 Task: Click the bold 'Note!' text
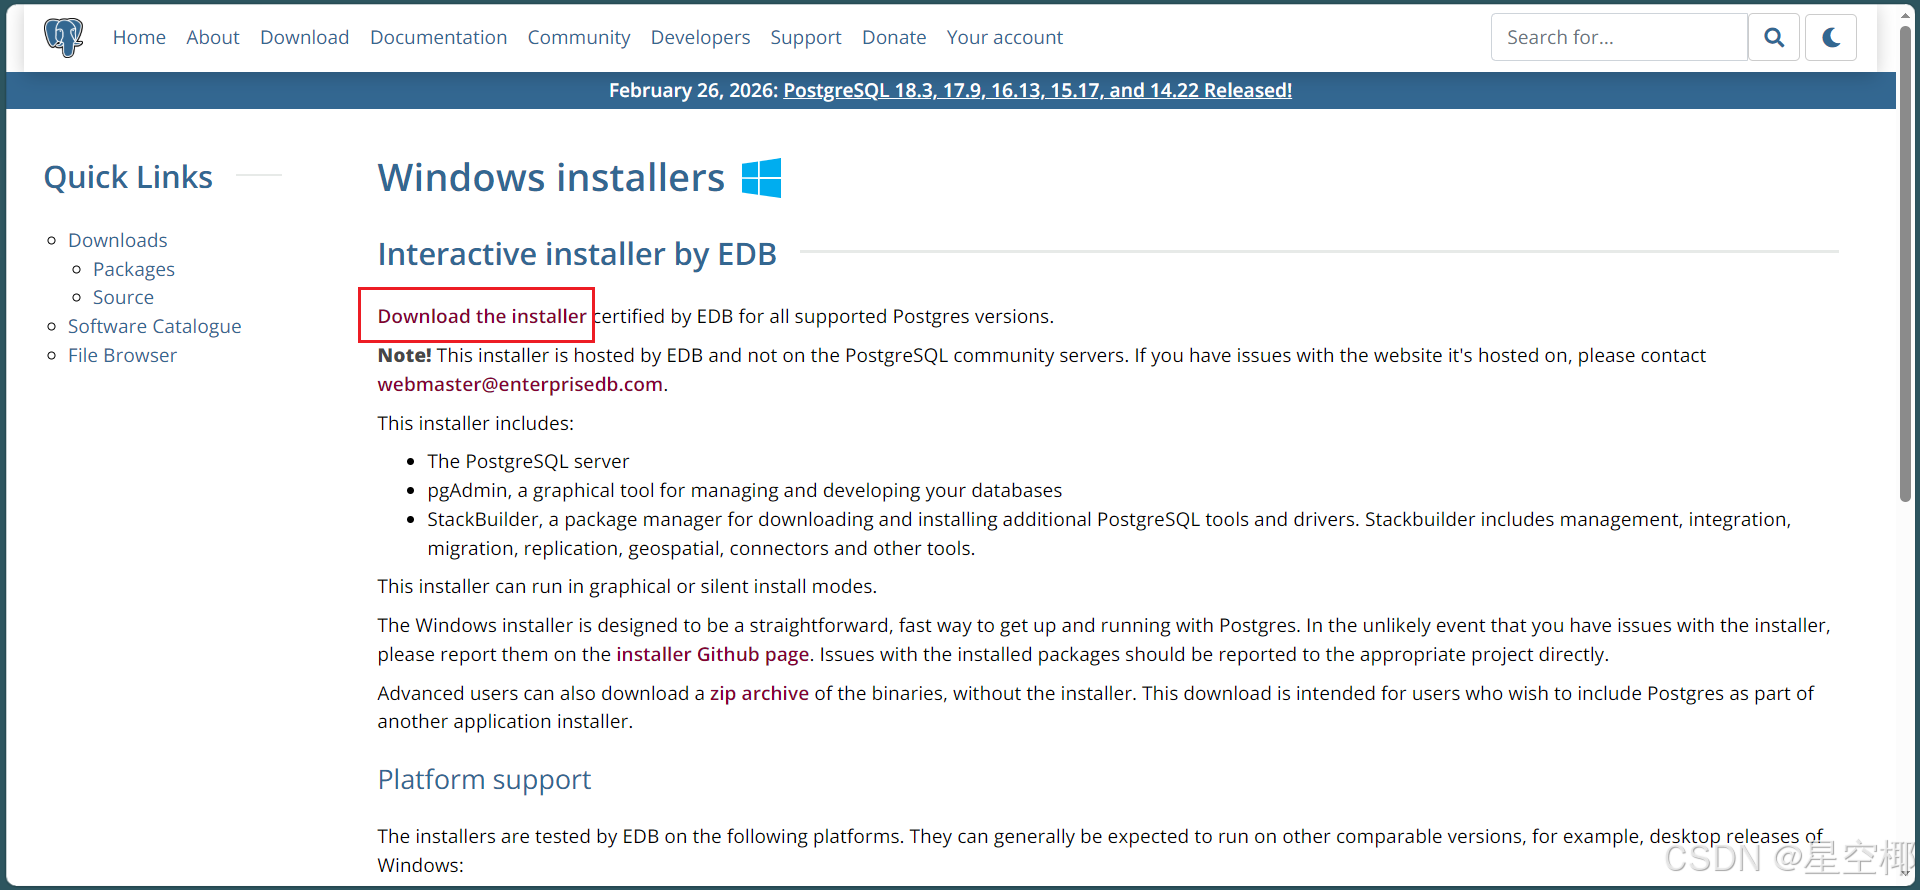tap(404, 355)
